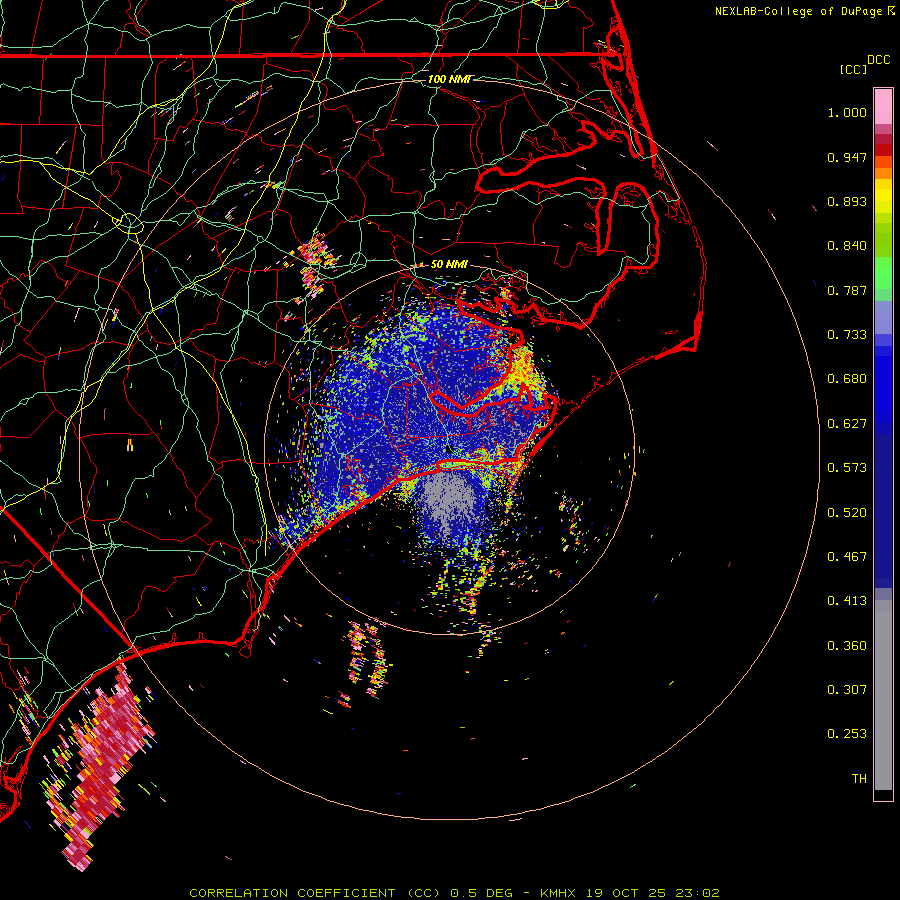The image size is (900, 900).
Task: Click the 0.253 value on the scale
Action: (x=847, y=734)
